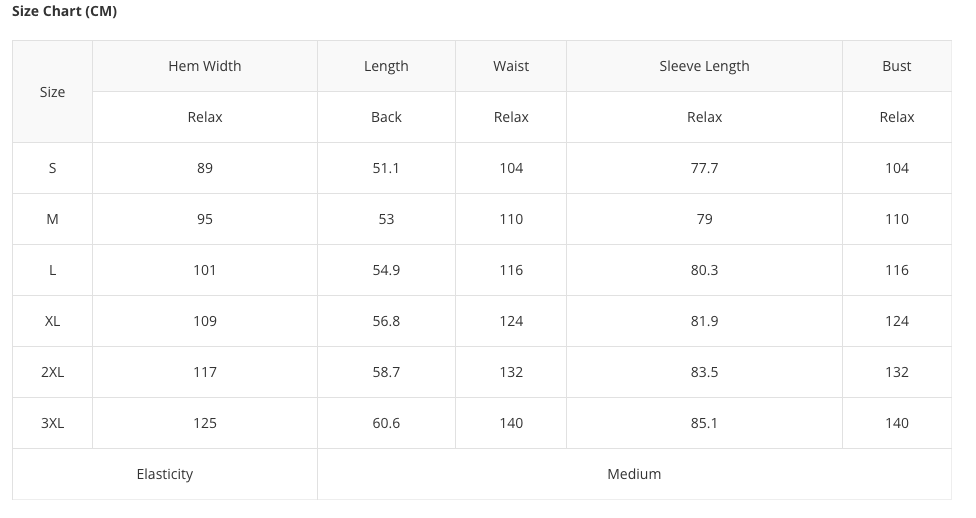976x518 pixels.
Task: Click the 2XL size row label
Action: pyautogui.click(x=52, y=372)
